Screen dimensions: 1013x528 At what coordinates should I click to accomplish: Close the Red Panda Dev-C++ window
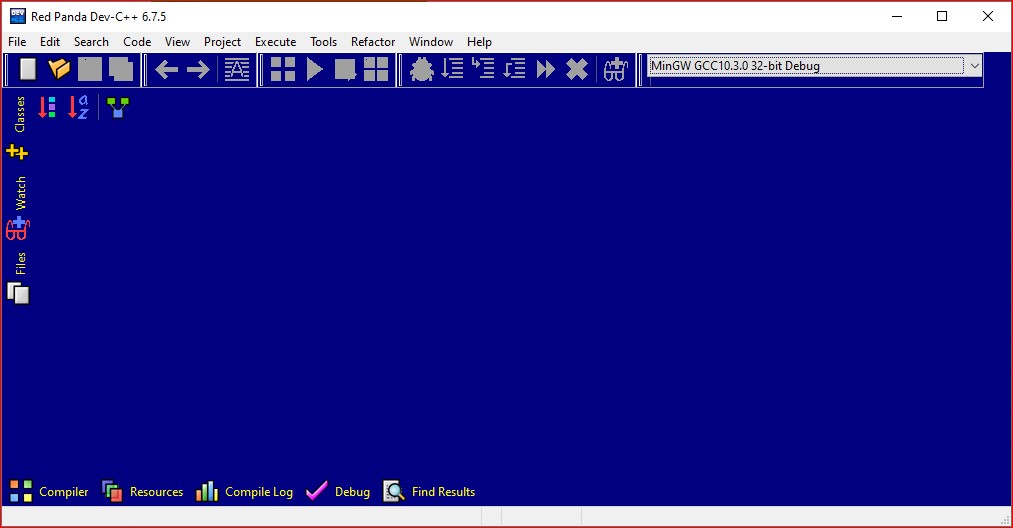coord(988,16)
